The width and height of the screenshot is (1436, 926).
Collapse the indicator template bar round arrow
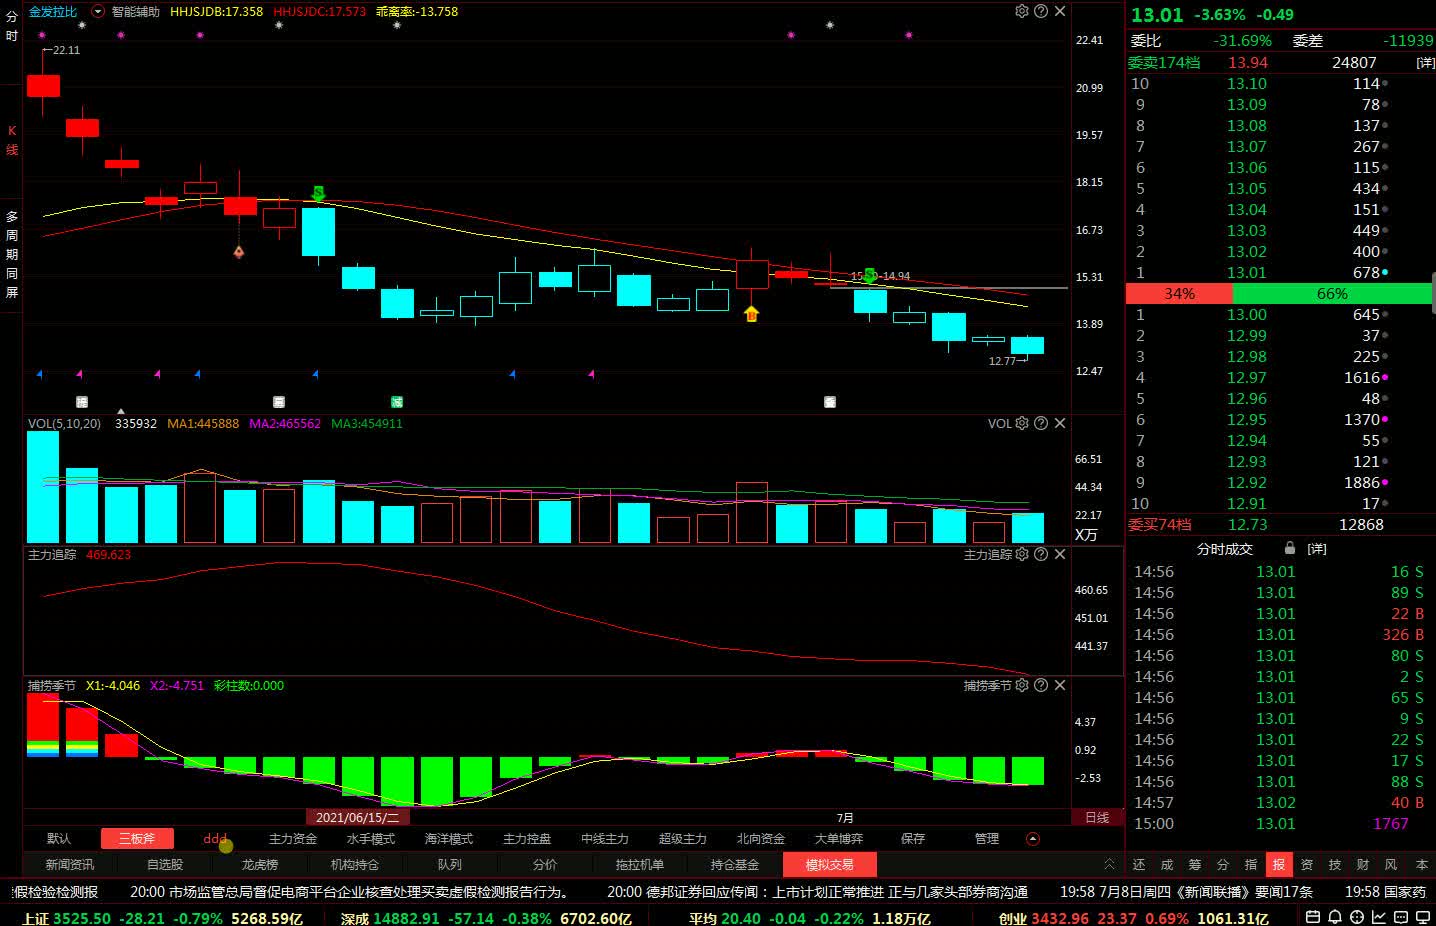click(x=1033, y=839)
